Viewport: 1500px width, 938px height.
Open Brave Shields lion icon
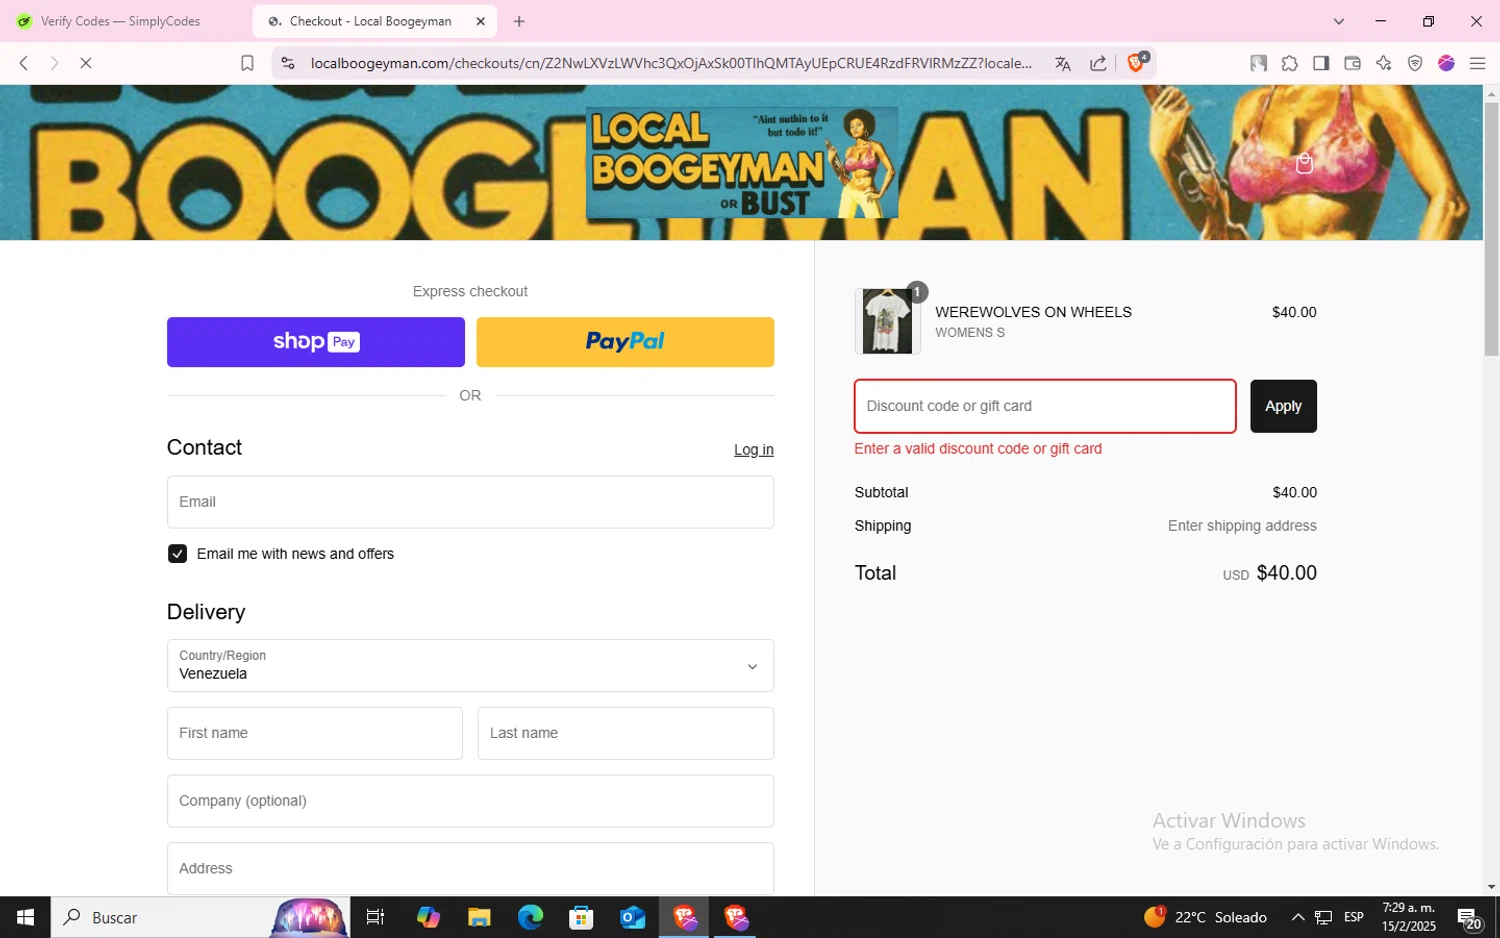(1136, 62)
